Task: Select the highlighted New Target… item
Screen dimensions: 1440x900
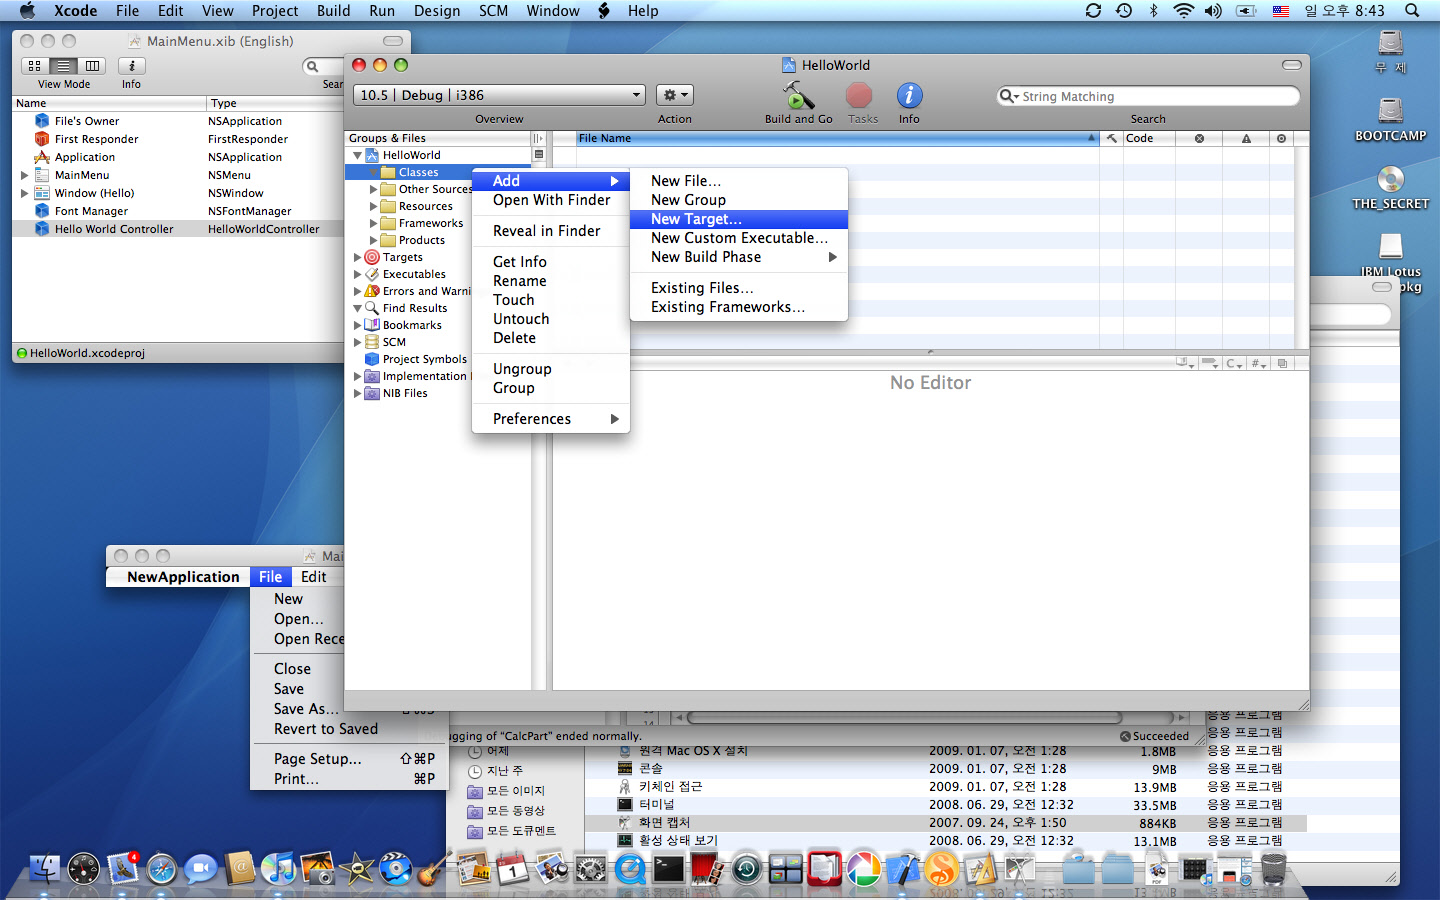Action: (x=739, y=219)
